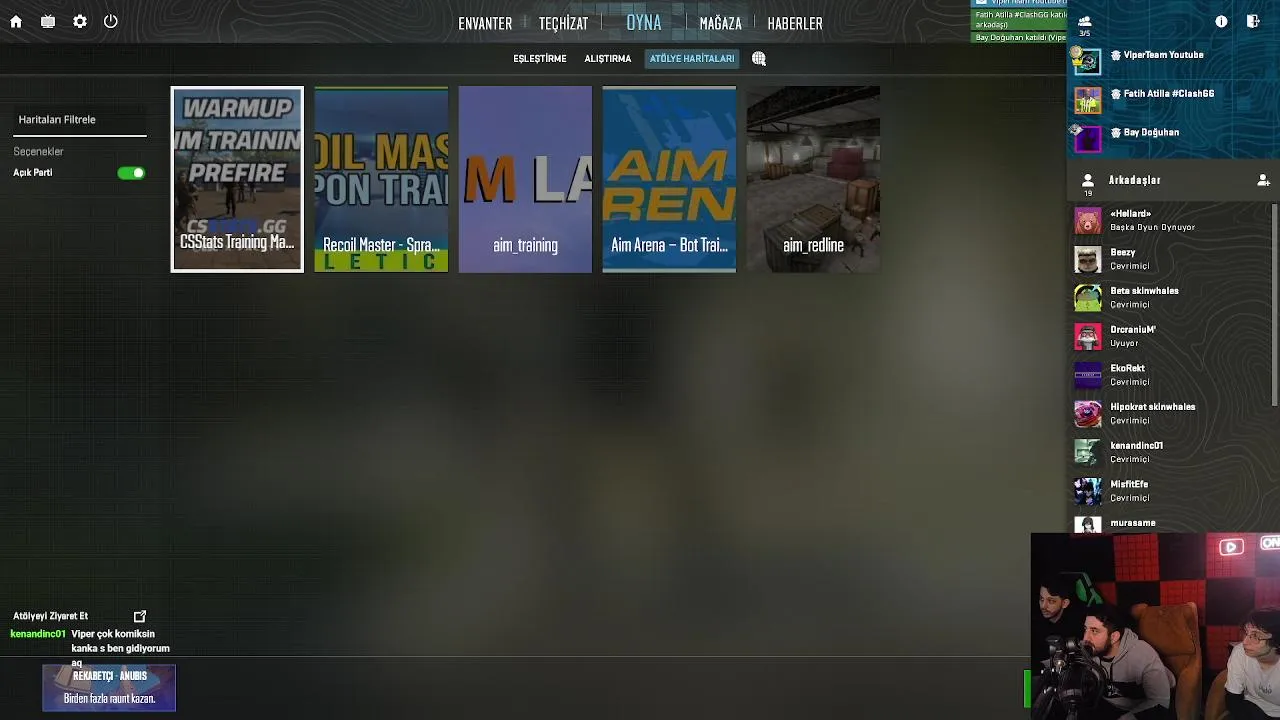Click the EkoRekt friend name
The width and height of the screenshot is (1280, 720).
coord(1128,368)
